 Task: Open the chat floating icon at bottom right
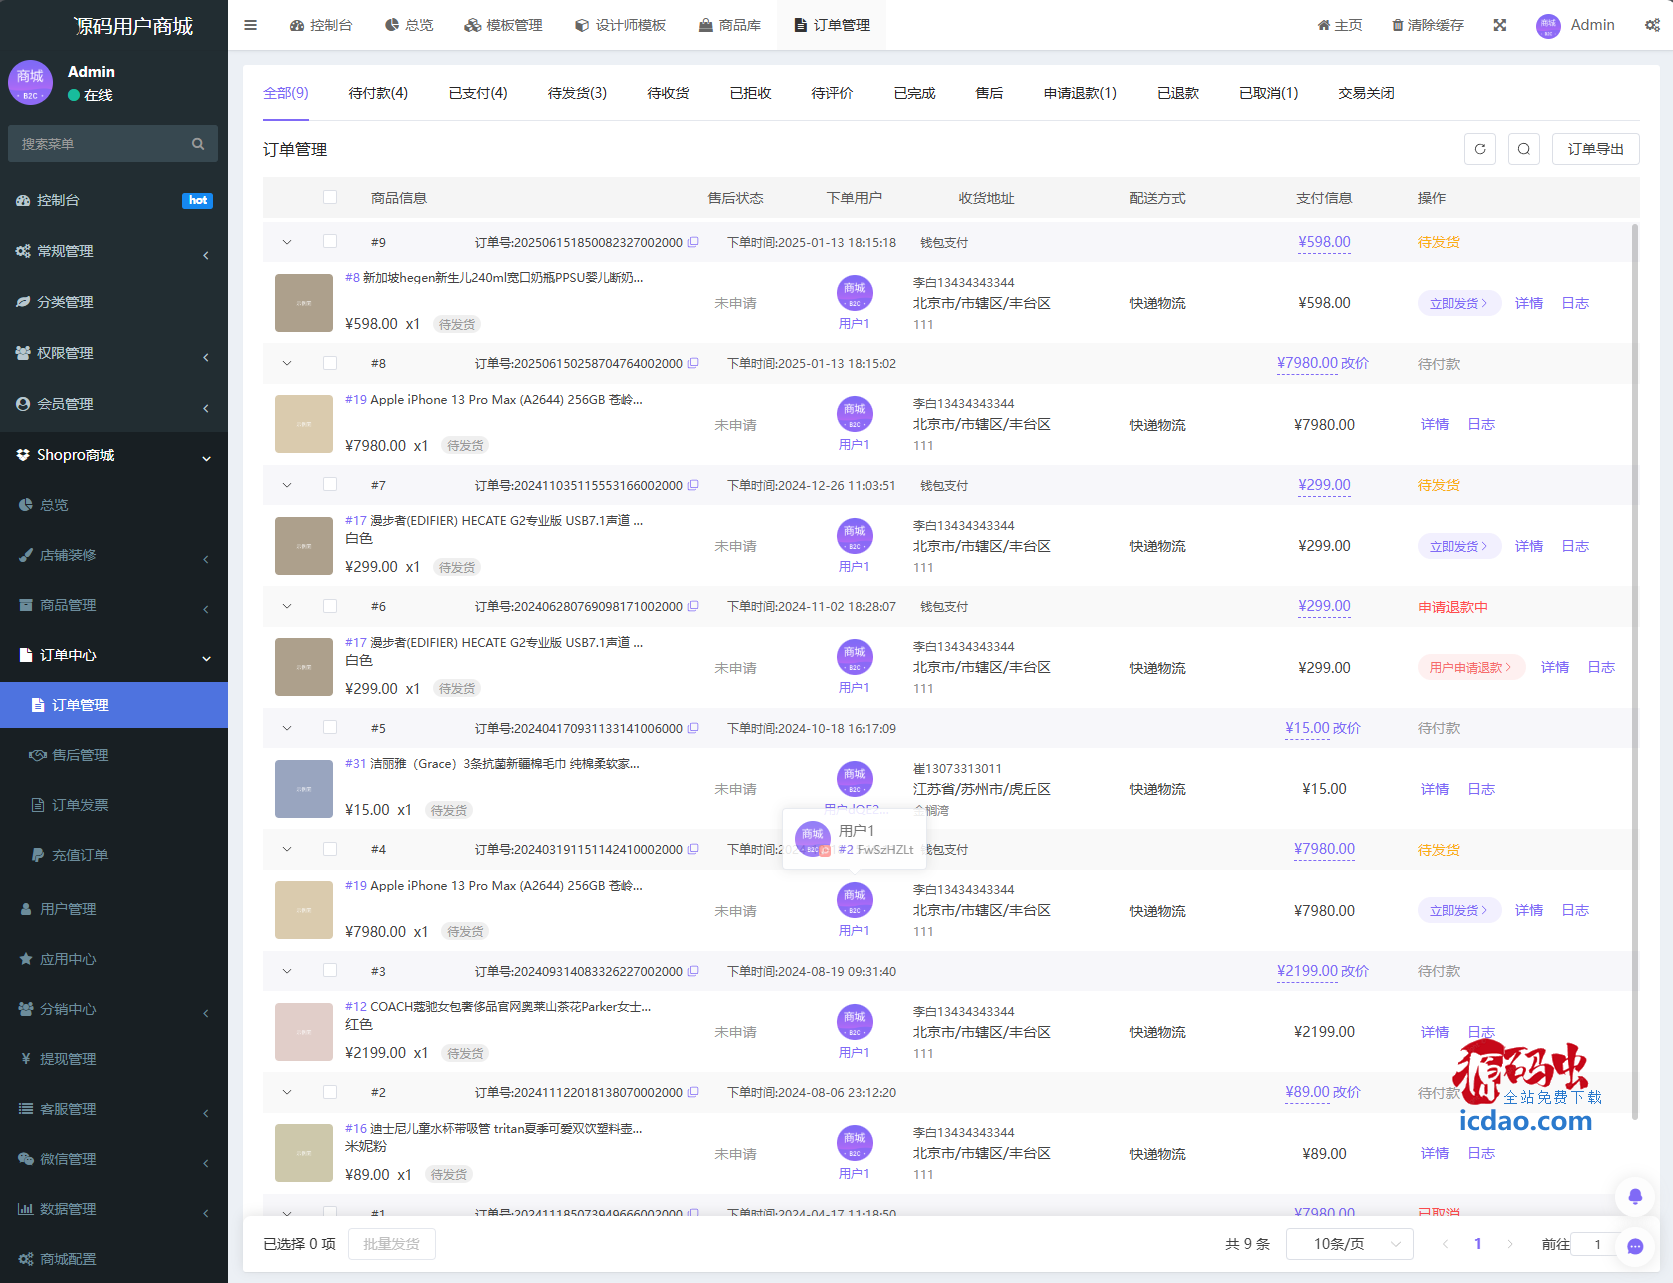(x=1635, y=1246)
